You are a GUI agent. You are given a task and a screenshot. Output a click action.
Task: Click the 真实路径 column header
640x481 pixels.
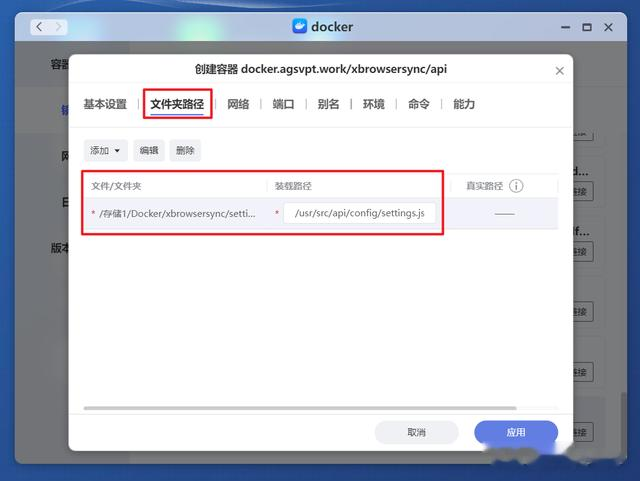[484, 186]
